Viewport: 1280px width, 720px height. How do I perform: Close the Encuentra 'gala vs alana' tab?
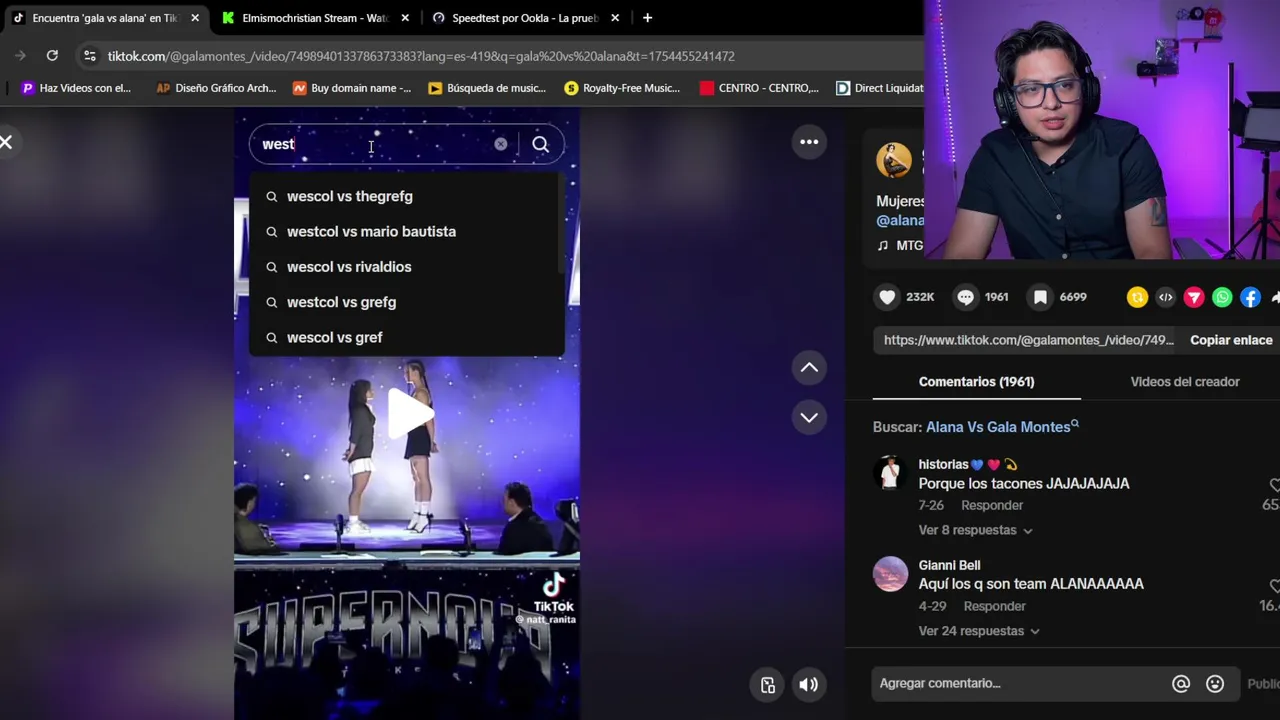click(195, 18)
